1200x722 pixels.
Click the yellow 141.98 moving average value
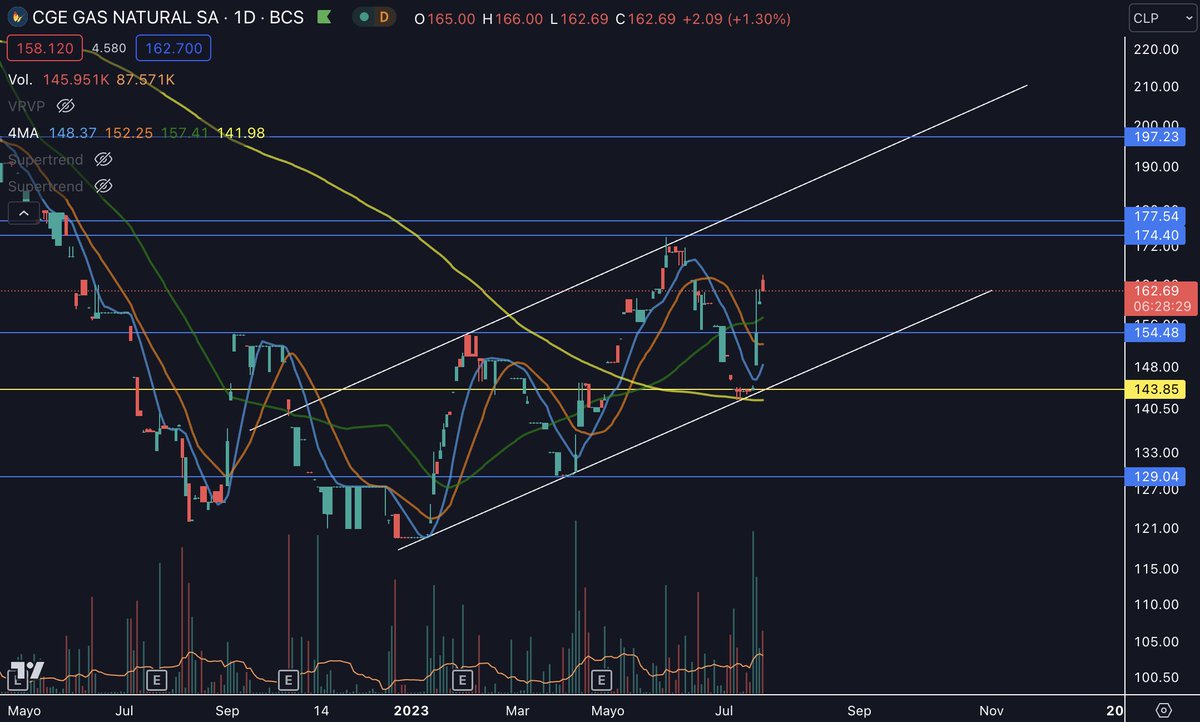tap(241, 132)
